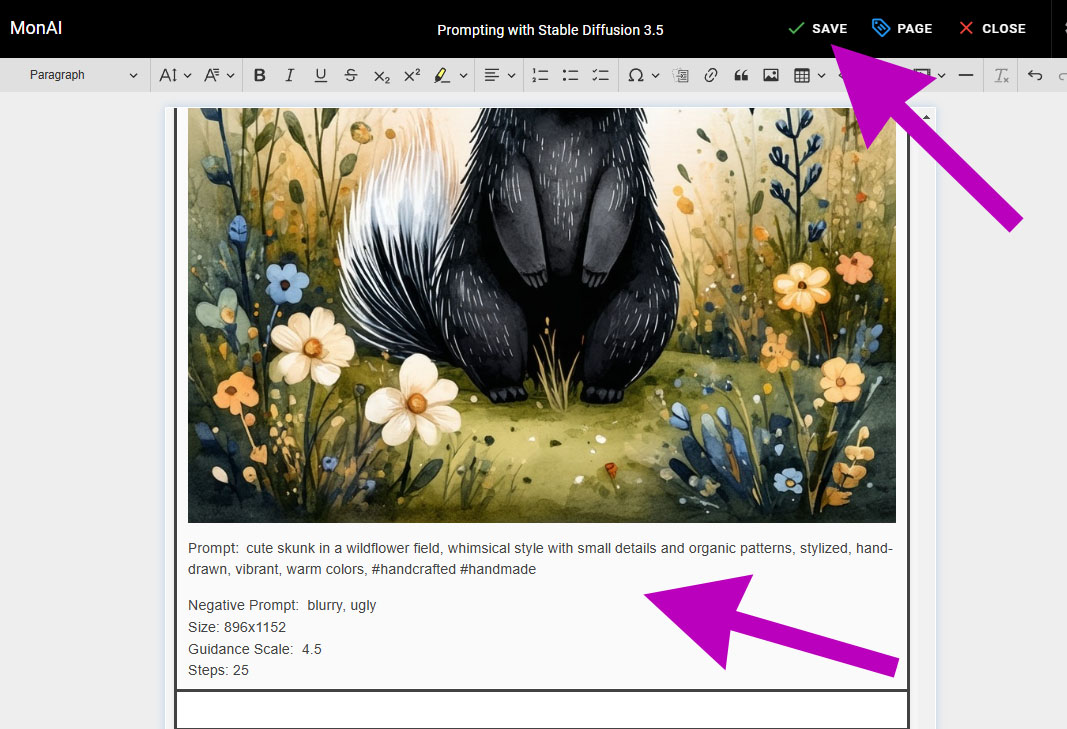
Task: Open the insert table dropdown
Action: [x=808, y=75]
